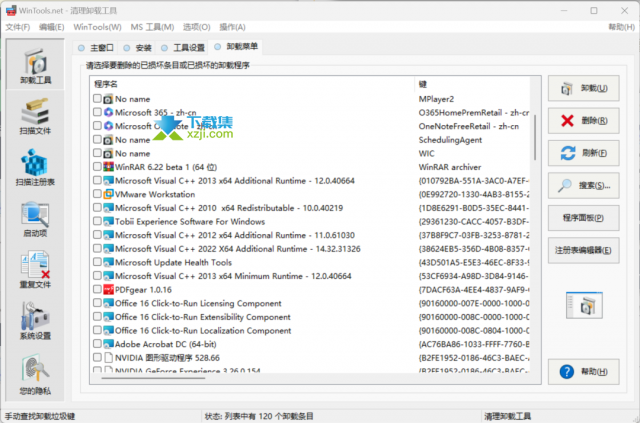
Task: Check the Tobii Experience Software checkbox
Action: [97, 221]
